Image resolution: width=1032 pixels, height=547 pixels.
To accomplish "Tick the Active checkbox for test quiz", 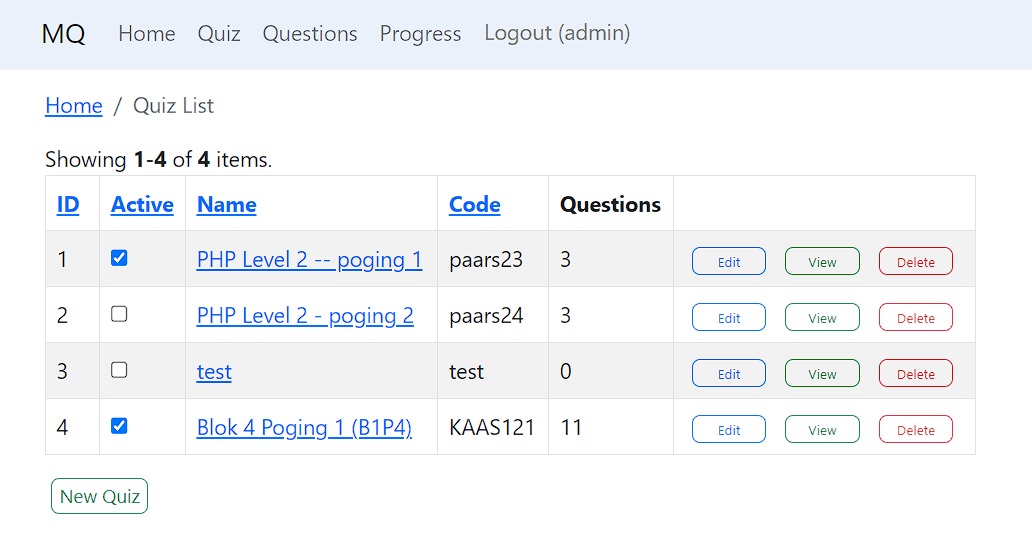I will 119,370.
